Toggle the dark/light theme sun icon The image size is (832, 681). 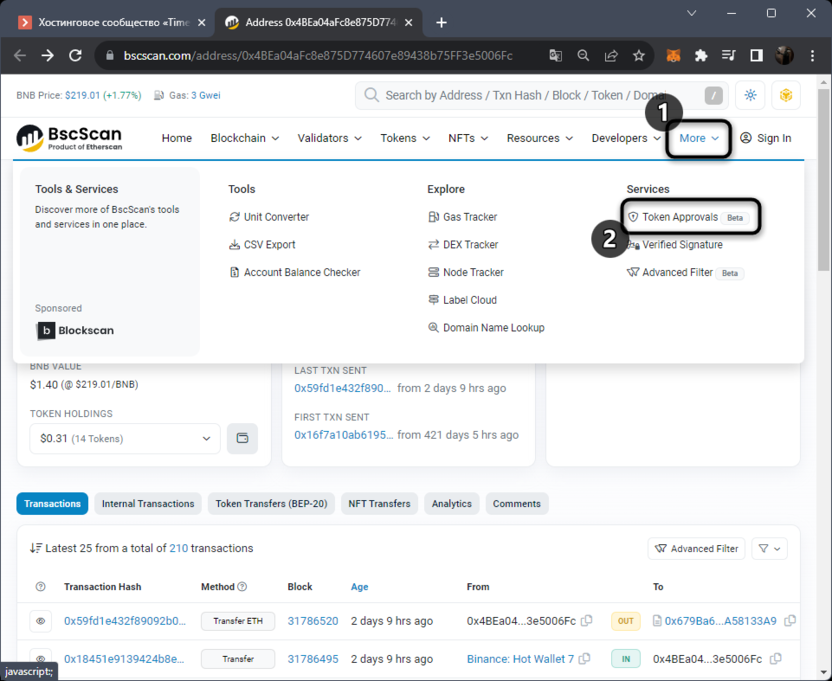(x=750, y=95)
